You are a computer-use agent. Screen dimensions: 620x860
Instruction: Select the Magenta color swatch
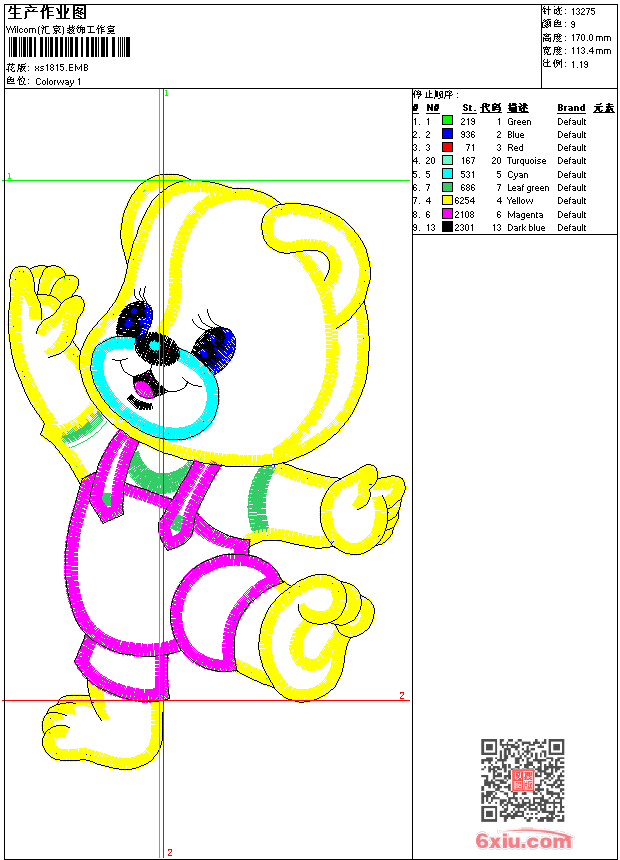447,214
